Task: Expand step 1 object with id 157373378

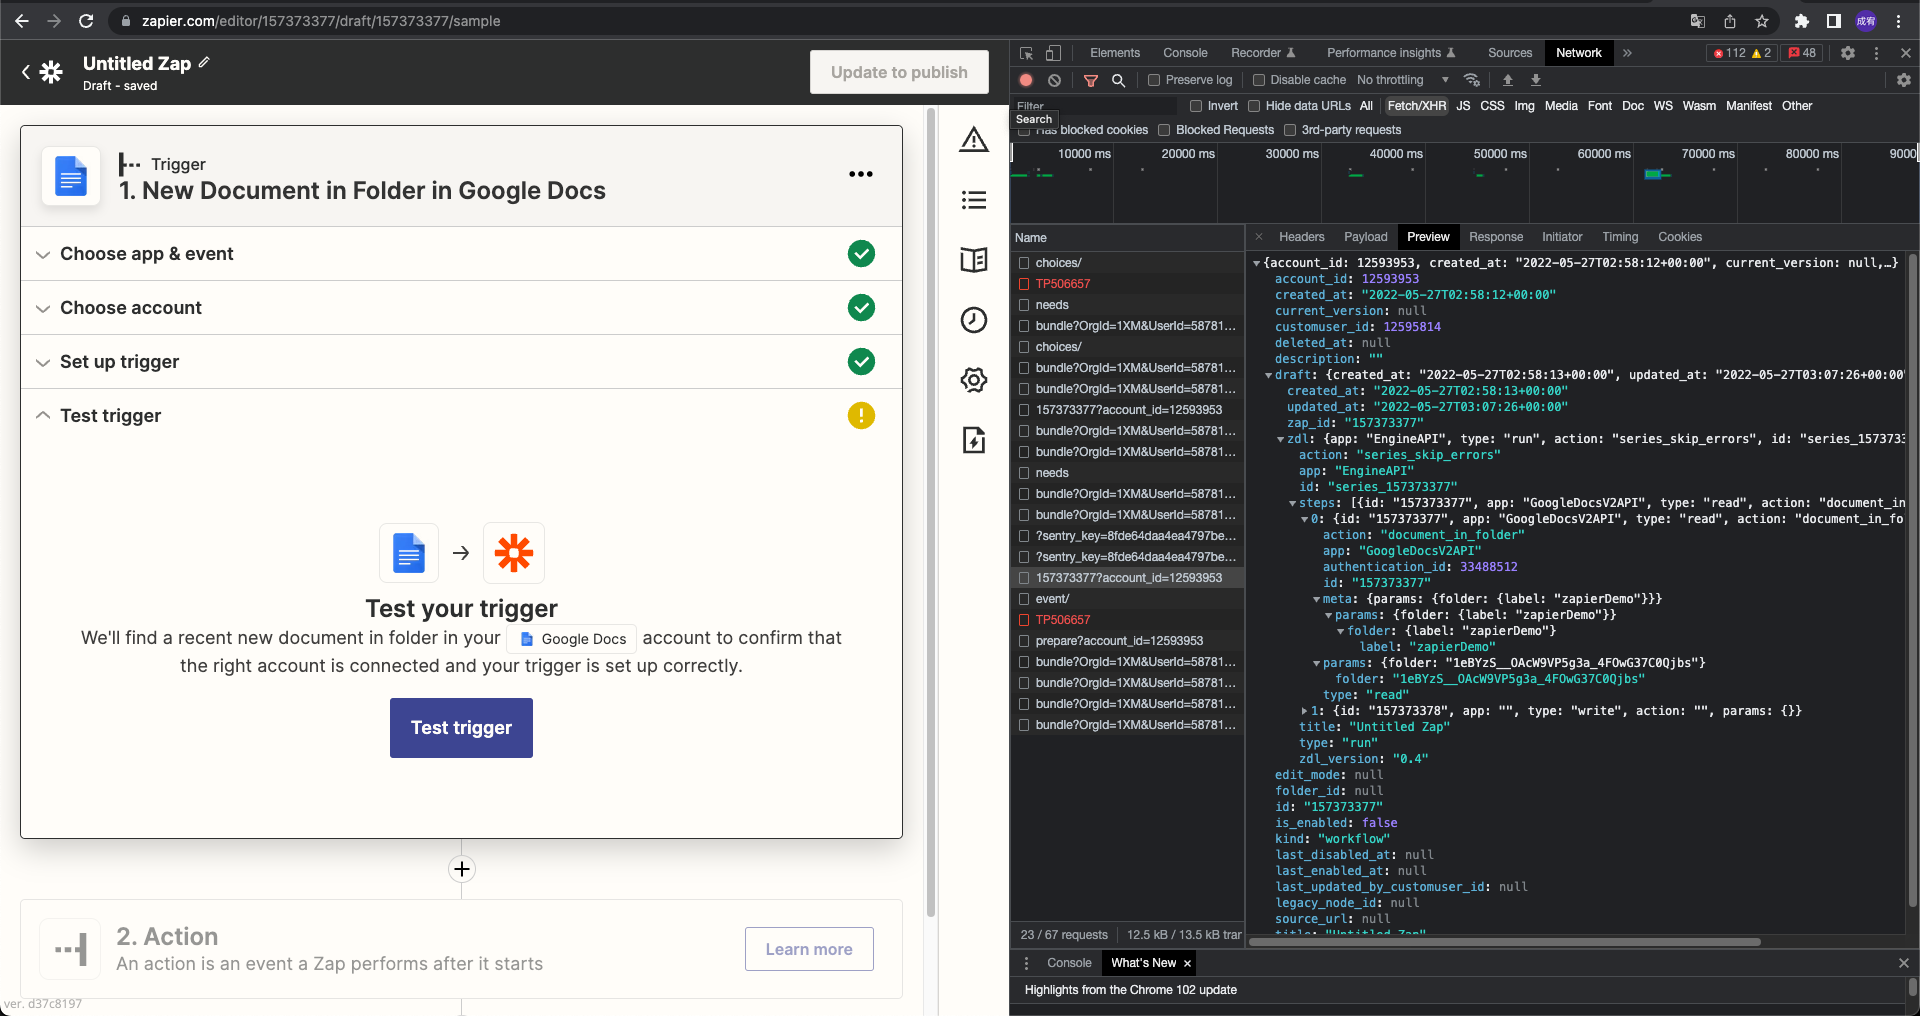Action: pyautogui.click(x=1305, y=711)
